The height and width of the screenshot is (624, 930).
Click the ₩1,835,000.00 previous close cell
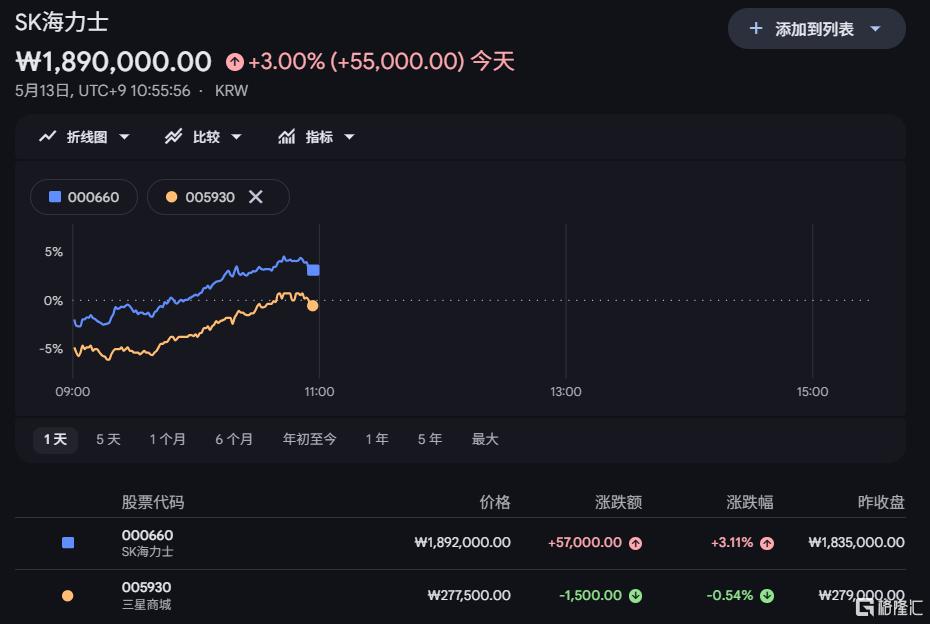857,543
